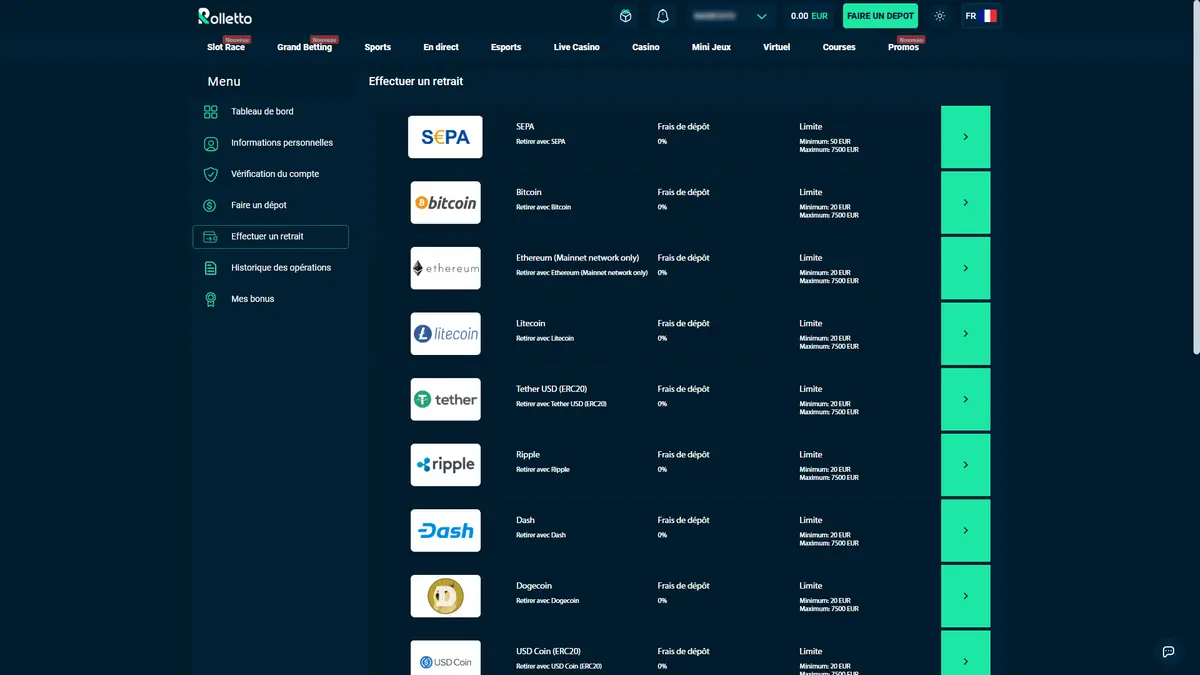The image size is (1200, 675).
Task: Click the Rolletto logo
Action: click(225, 16)
